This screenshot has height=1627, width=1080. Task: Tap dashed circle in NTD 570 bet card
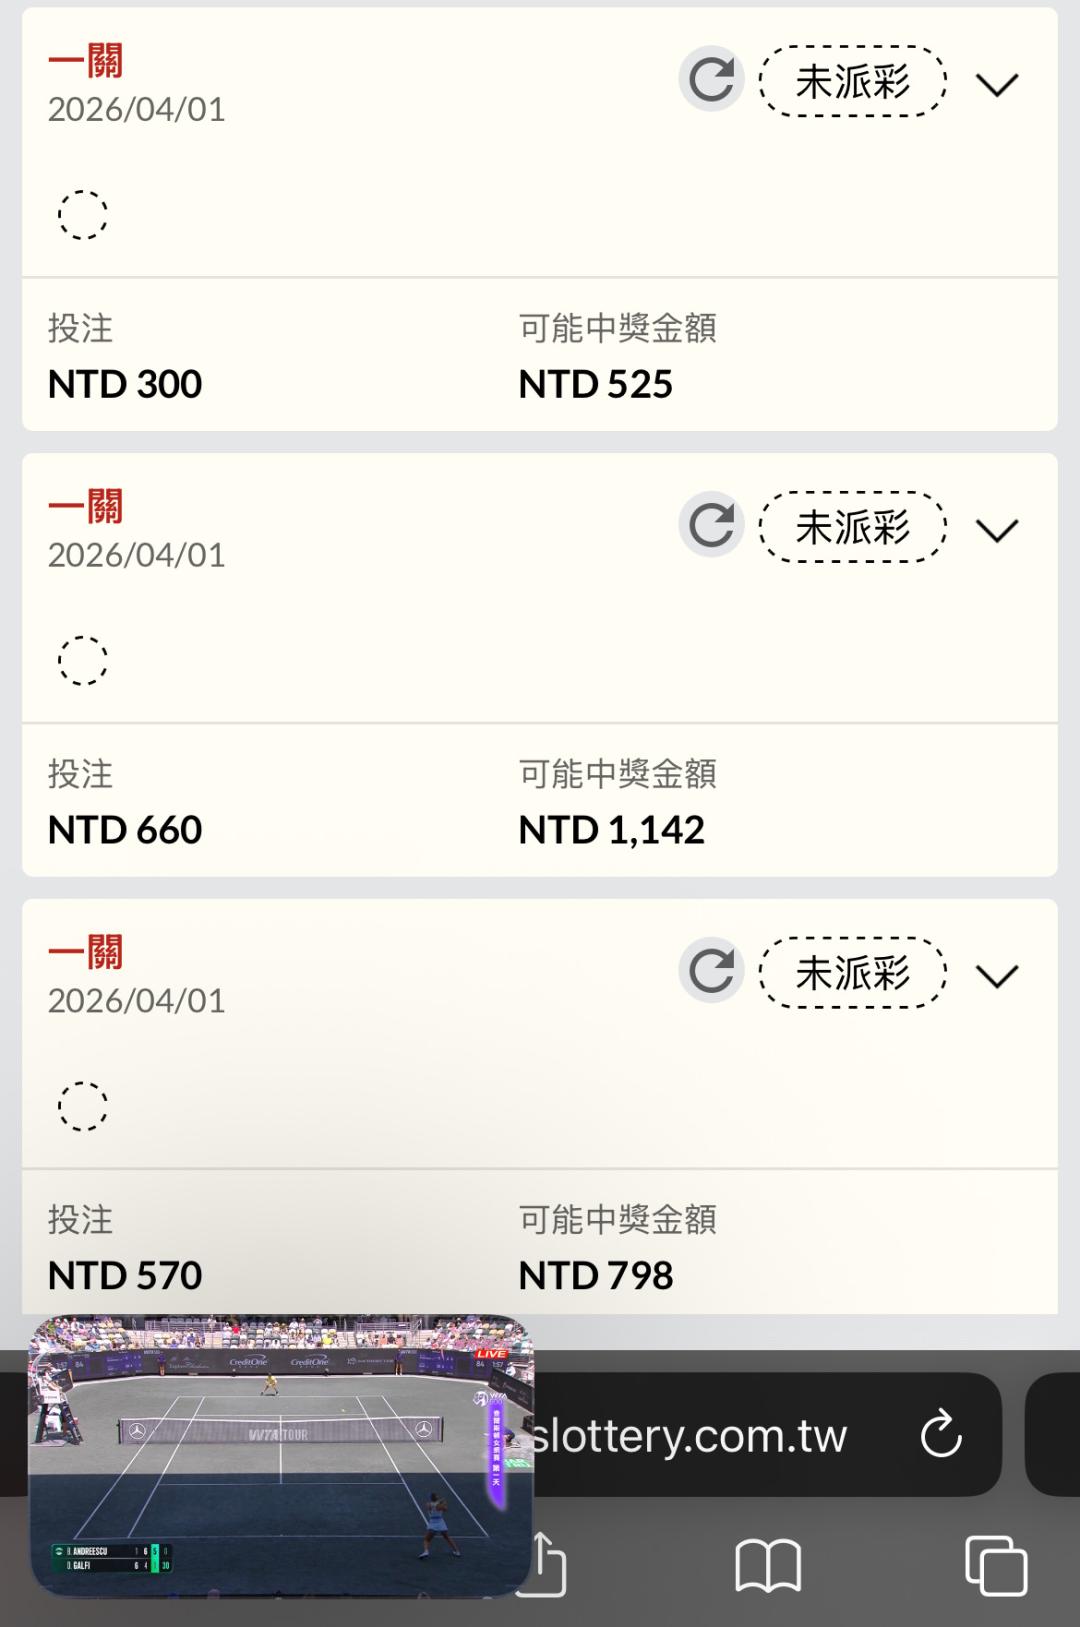82,1107
